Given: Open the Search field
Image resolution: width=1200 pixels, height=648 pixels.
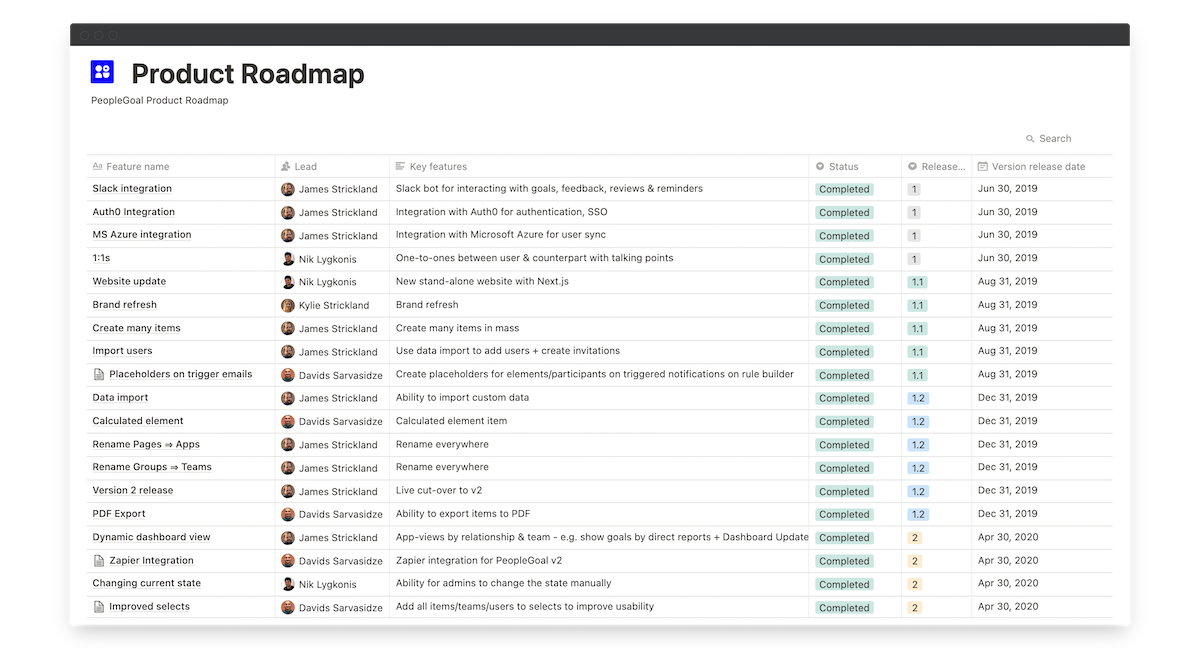Looking at the screenshot, I should coord(1048,139).
